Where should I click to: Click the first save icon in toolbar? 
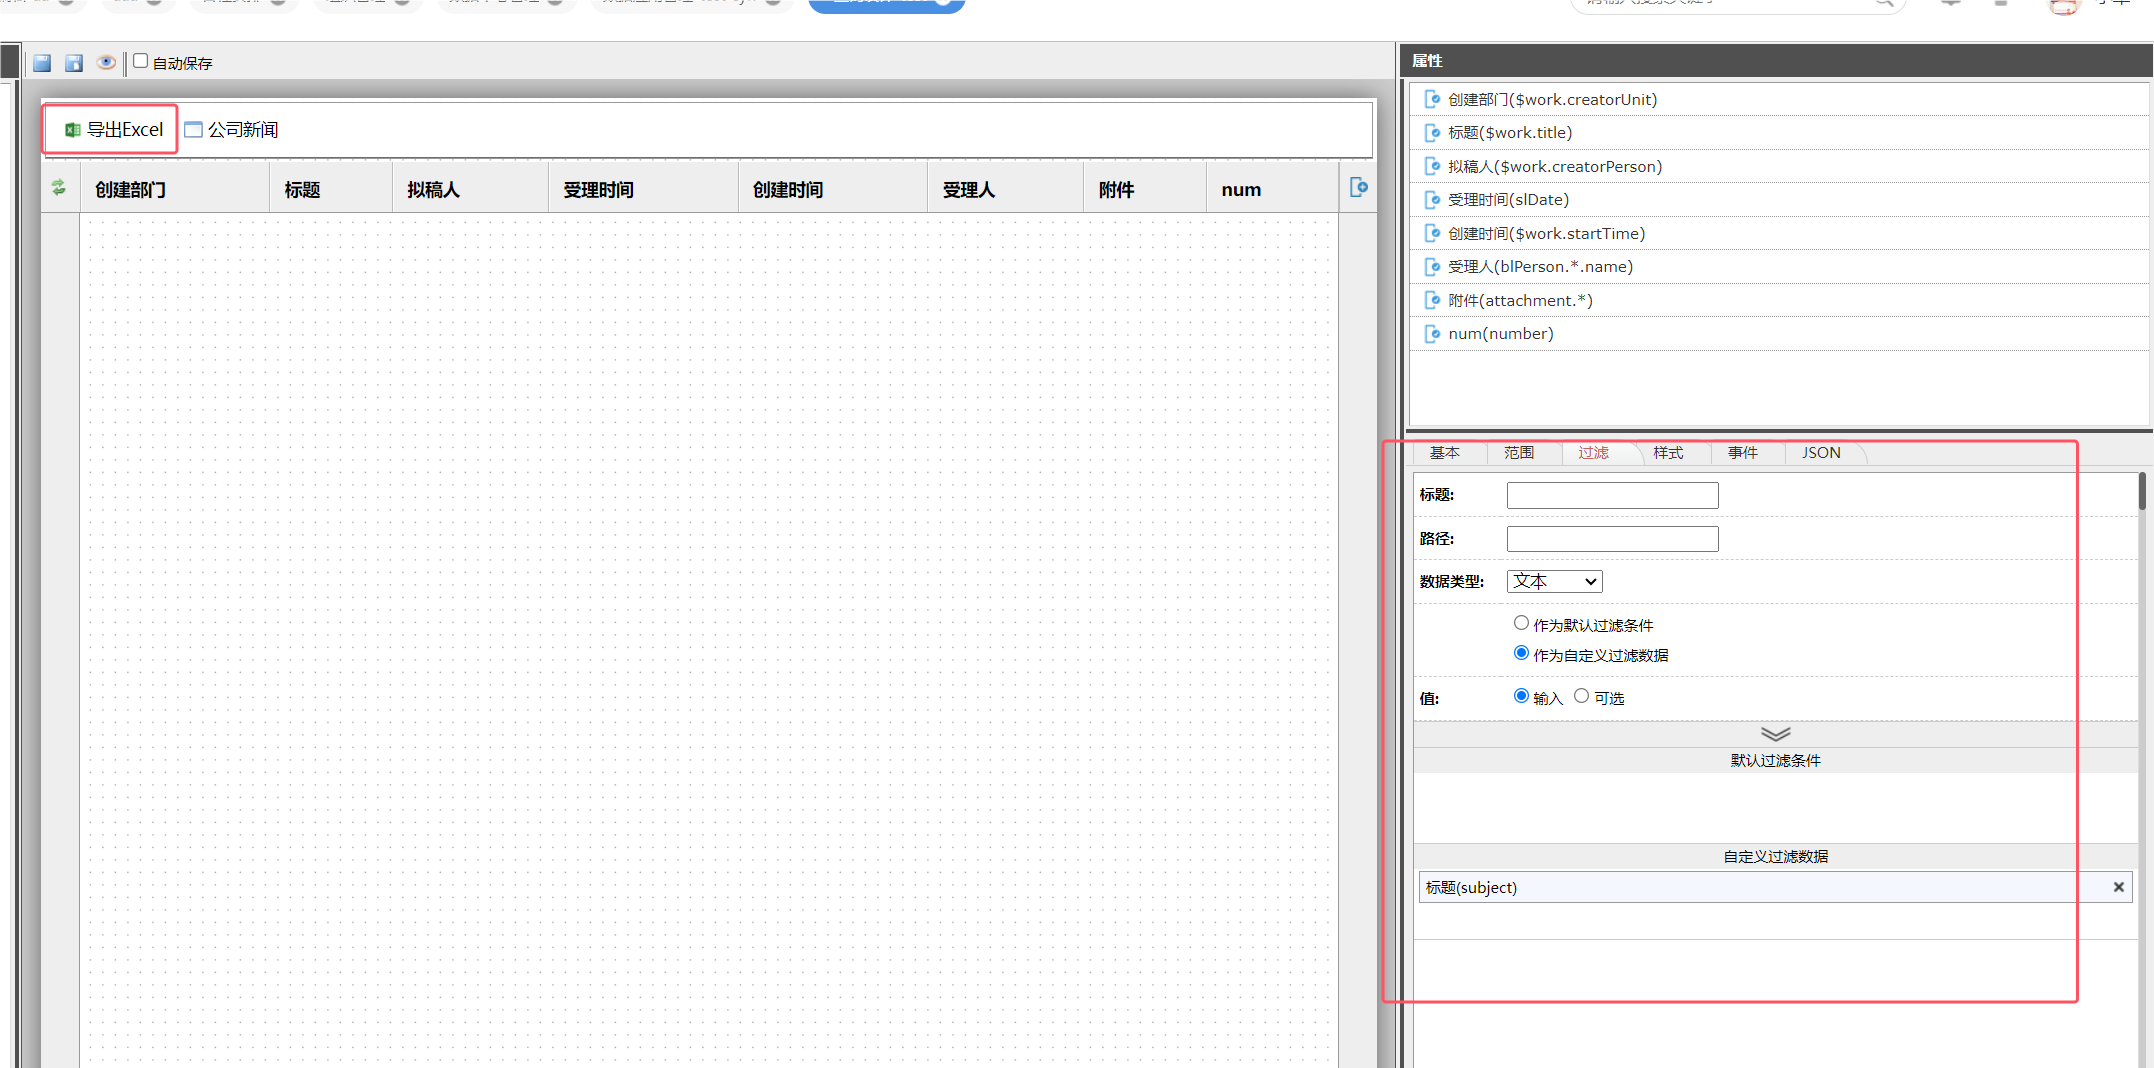42,63
